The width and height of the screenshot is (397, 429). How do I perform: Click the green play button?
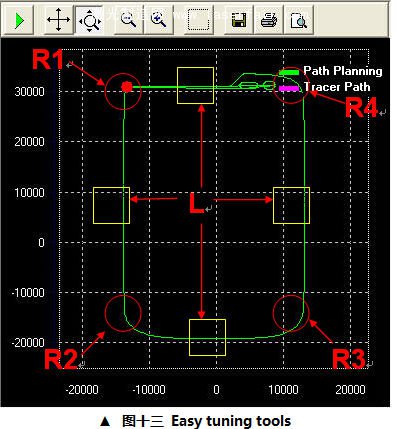[x=19, y=20]
